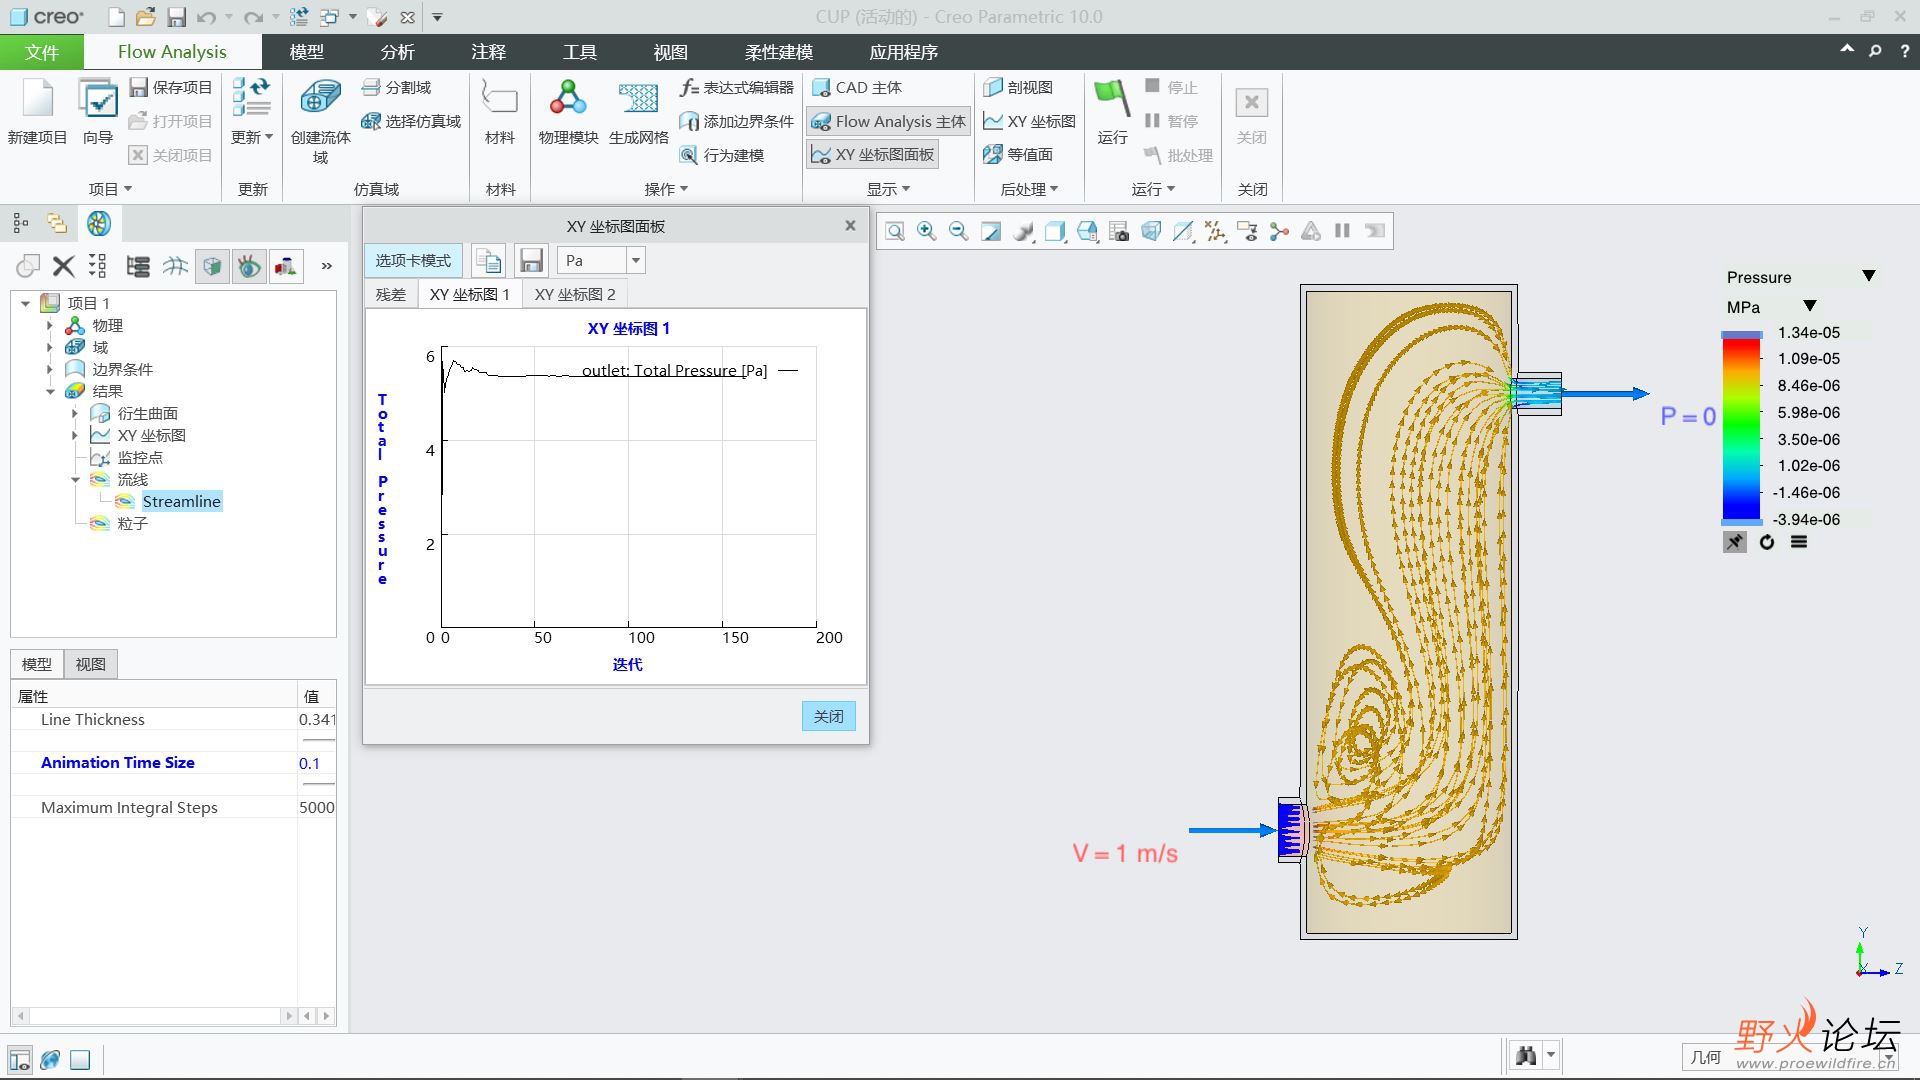This screenshot has height=1080, width=1920.
Task: Open the MPa unit dropdown arrow
Action: coord(1810,307)
